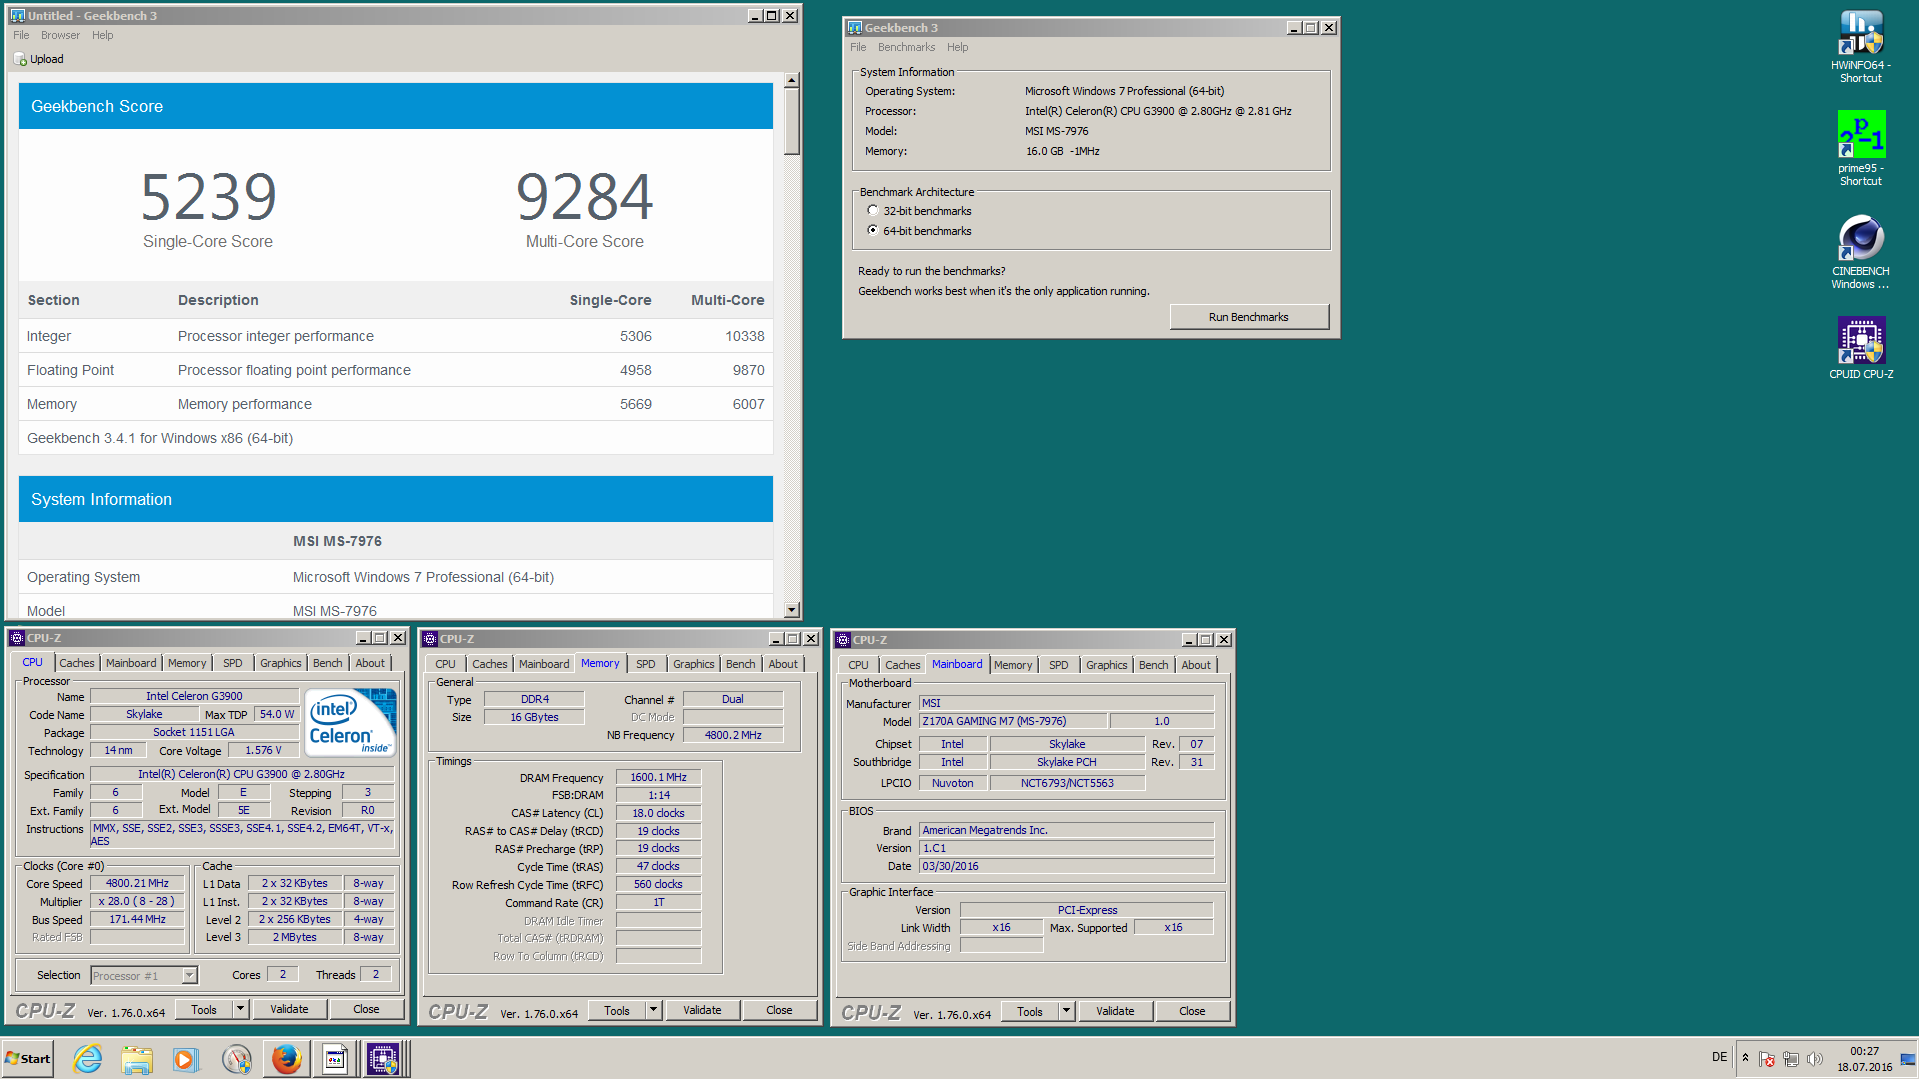Click BIOS date field 03/30/2016
Screen dimensions: 1919x1079
tap(1066, 866)
